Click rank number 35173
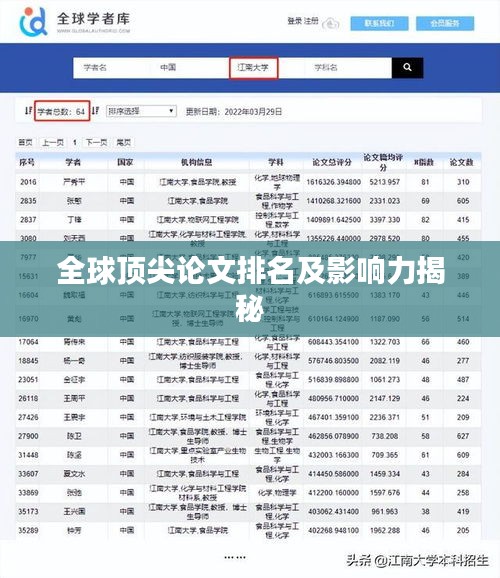This screenshot has height=578, width=500. point(28,512)
